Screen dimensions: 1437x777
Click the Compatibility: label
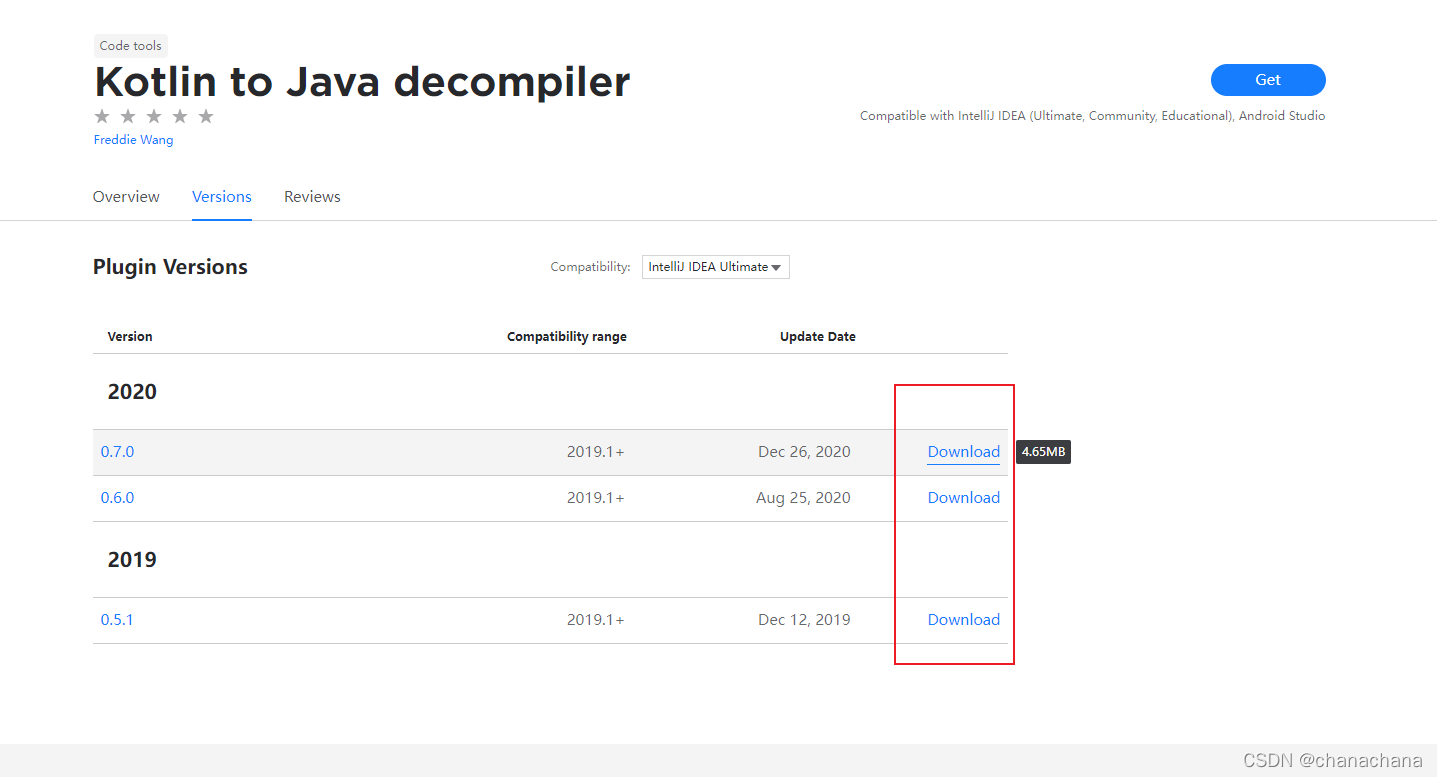590,267
